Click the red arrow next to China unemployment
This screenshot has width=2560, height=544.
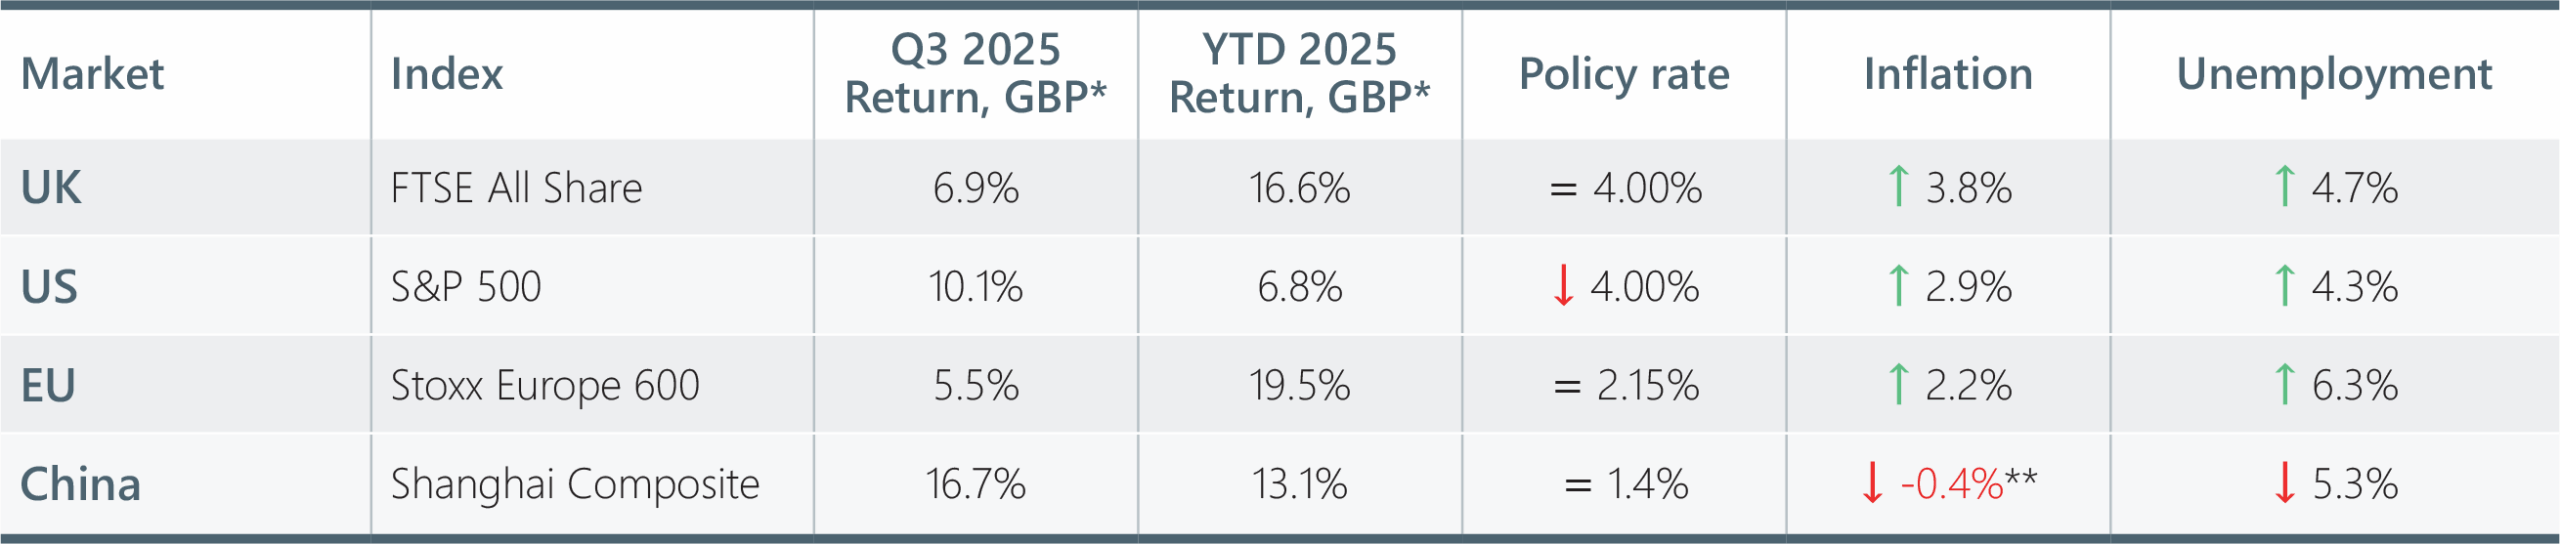click(2284, 484)
